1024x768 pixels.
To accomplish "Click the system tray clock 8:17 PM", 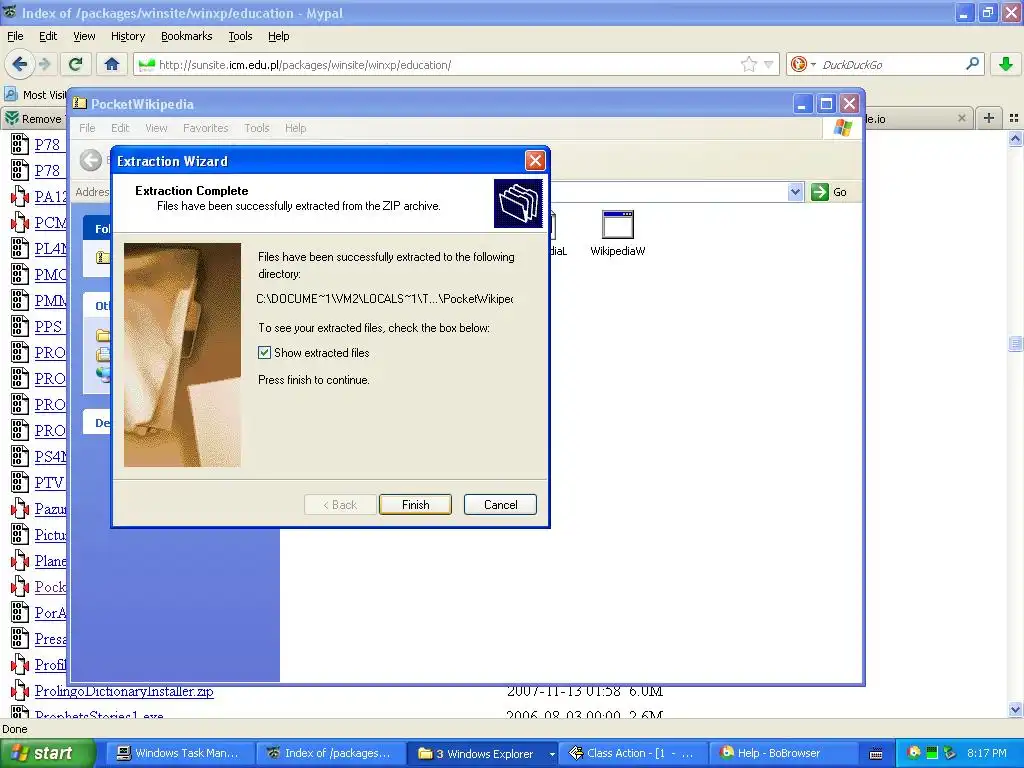I will [986, 753].
